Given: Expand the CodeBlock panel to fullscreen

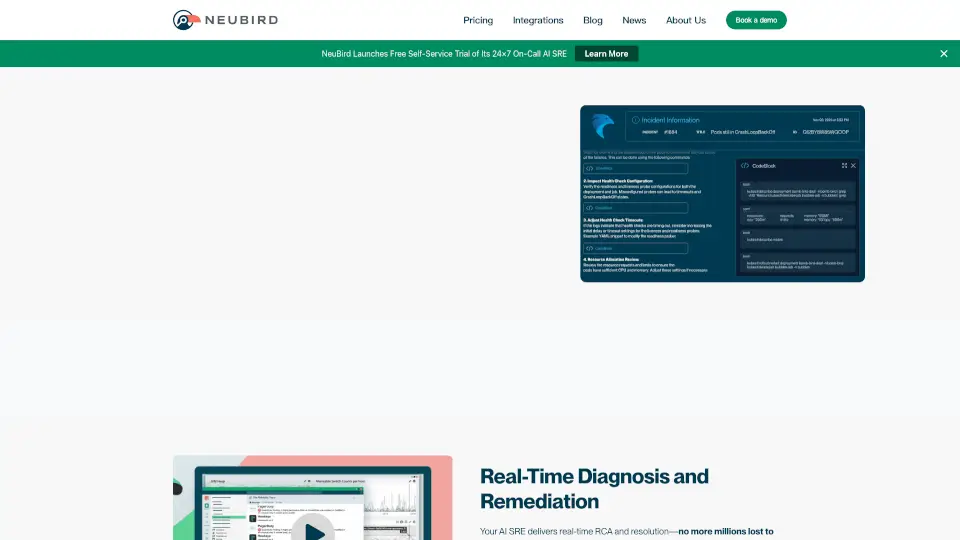Looking at the screenshot, I should [844, 165].
